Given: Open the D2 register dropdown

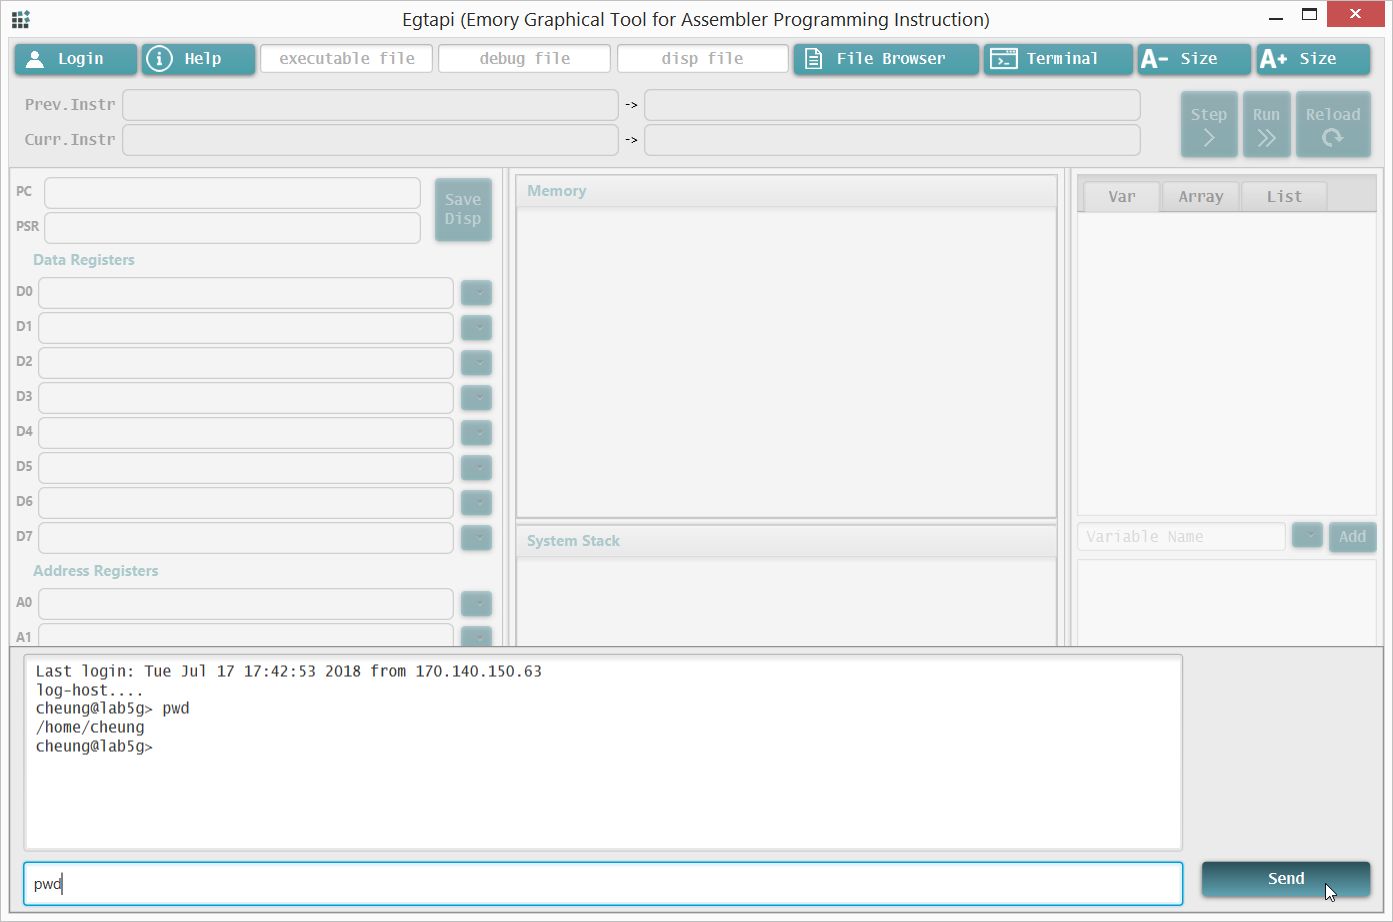Looking at the screenshot, I should pos(476,363).
